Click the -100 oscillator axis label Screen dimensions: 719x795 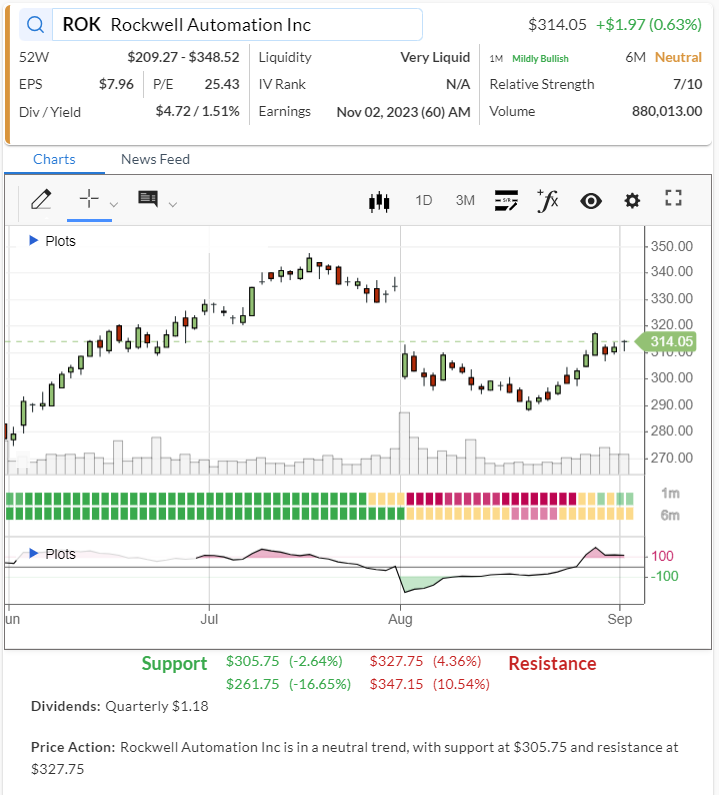pos(664,576)
